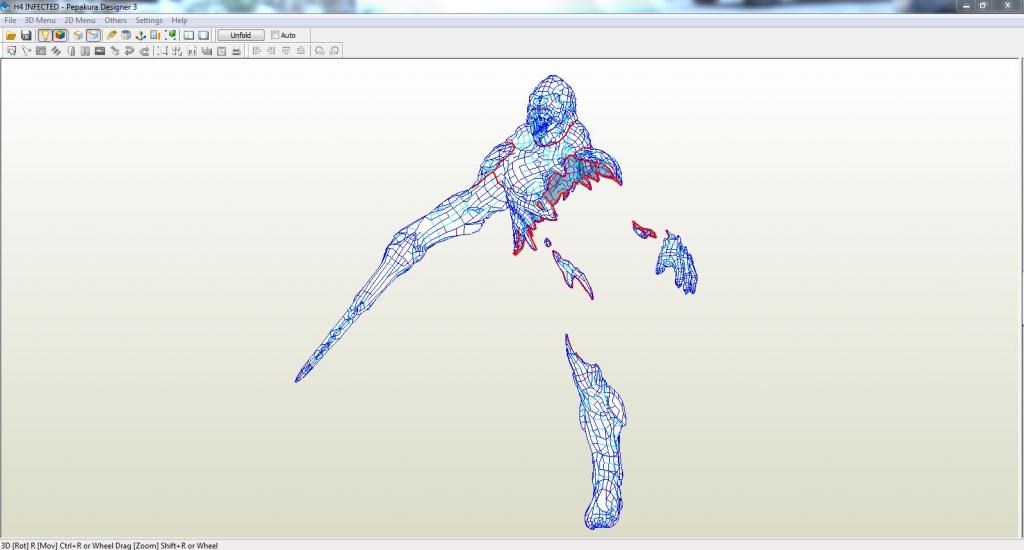Image resolution: width=1024 pixels, height=550 pixels.
Task: Click the page number icon in lower toolbar
Action: 192,51
